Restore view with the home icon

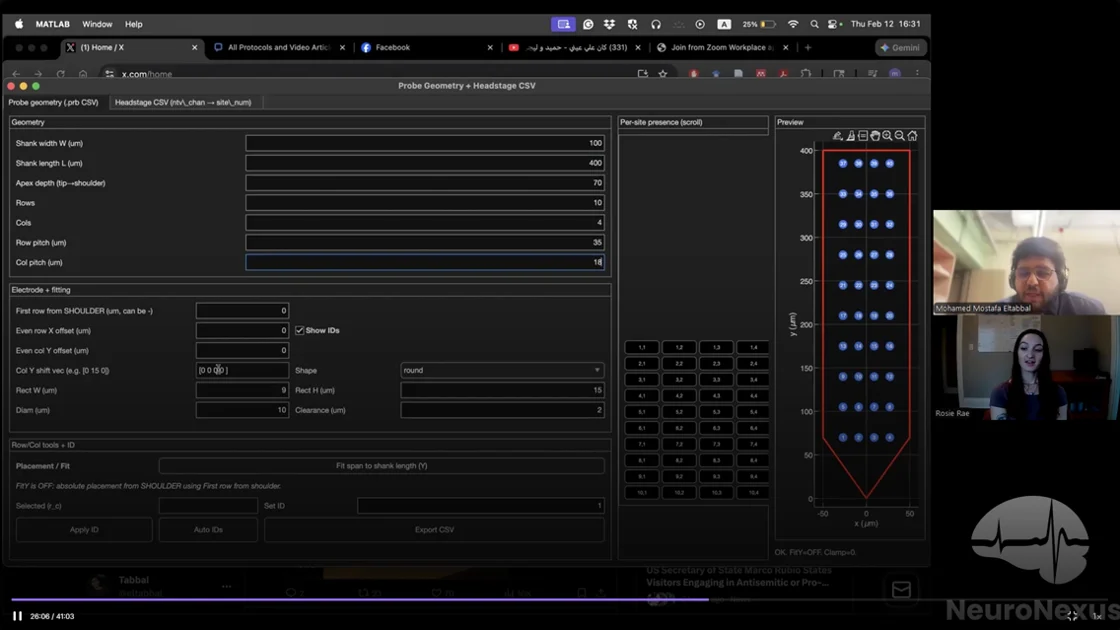[x=912, y=136]
